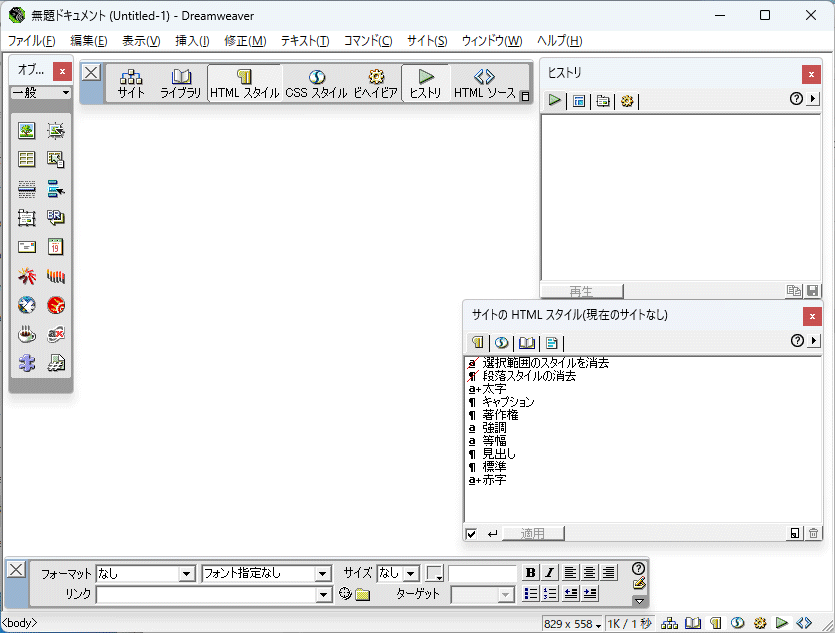Insert a Horizontal Rule from the Objects panel
Screen dimensions: 835x633
[27, 188]
